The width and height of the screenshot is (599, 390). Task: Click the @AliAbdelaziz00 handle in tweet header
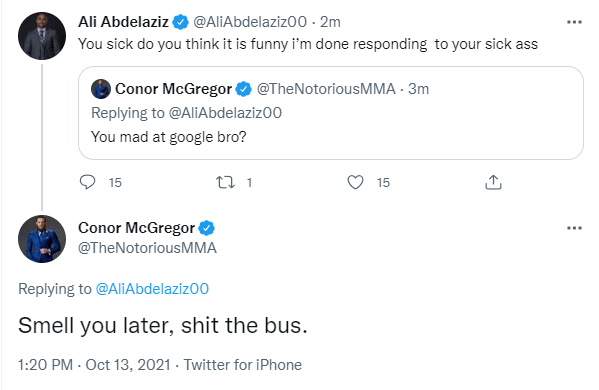tap(250, 22)
